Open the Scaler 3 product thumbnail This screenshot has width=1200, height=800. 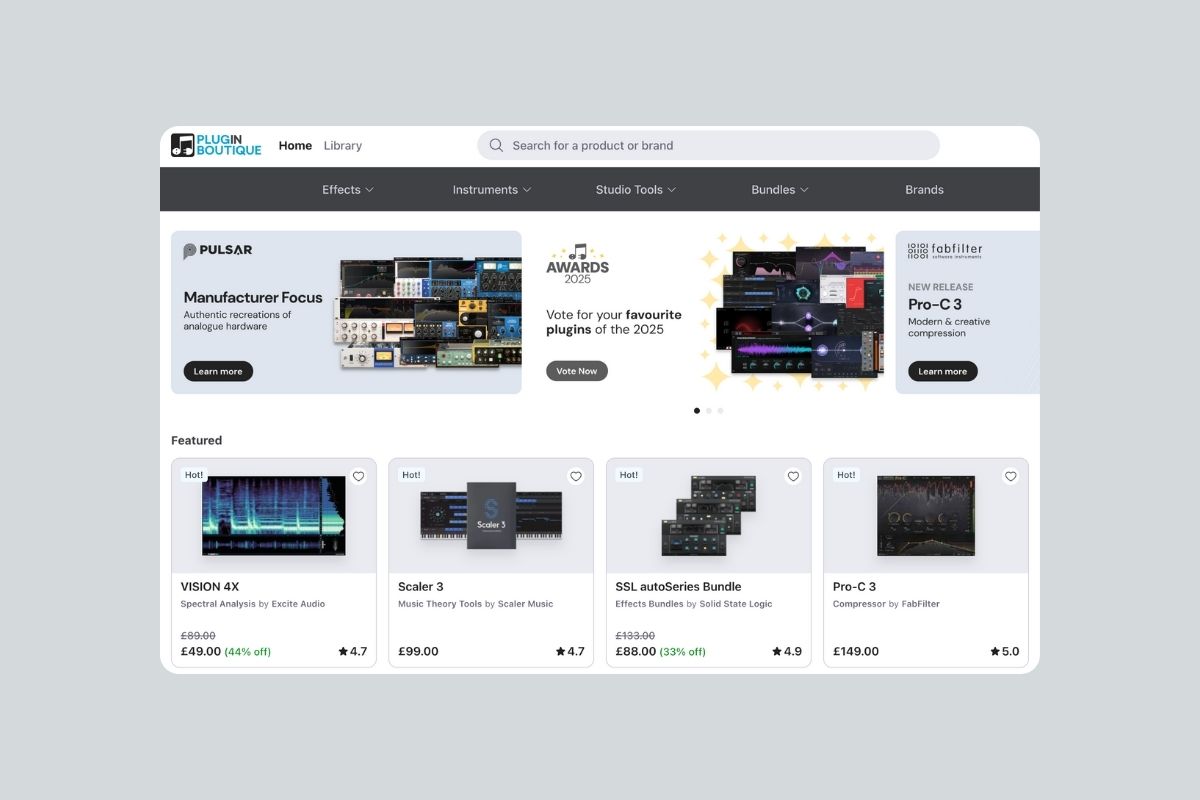491,516
